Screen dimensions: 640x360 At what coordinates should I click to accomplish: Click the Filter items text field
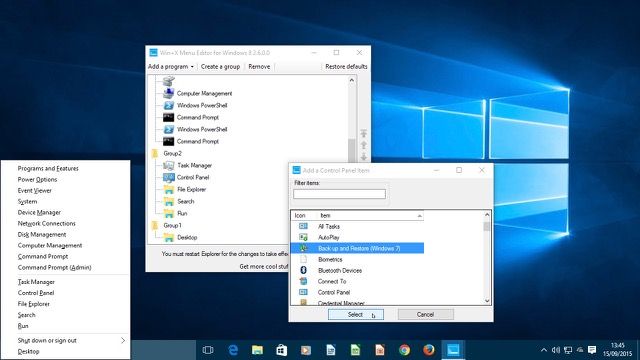coord(339,194)
